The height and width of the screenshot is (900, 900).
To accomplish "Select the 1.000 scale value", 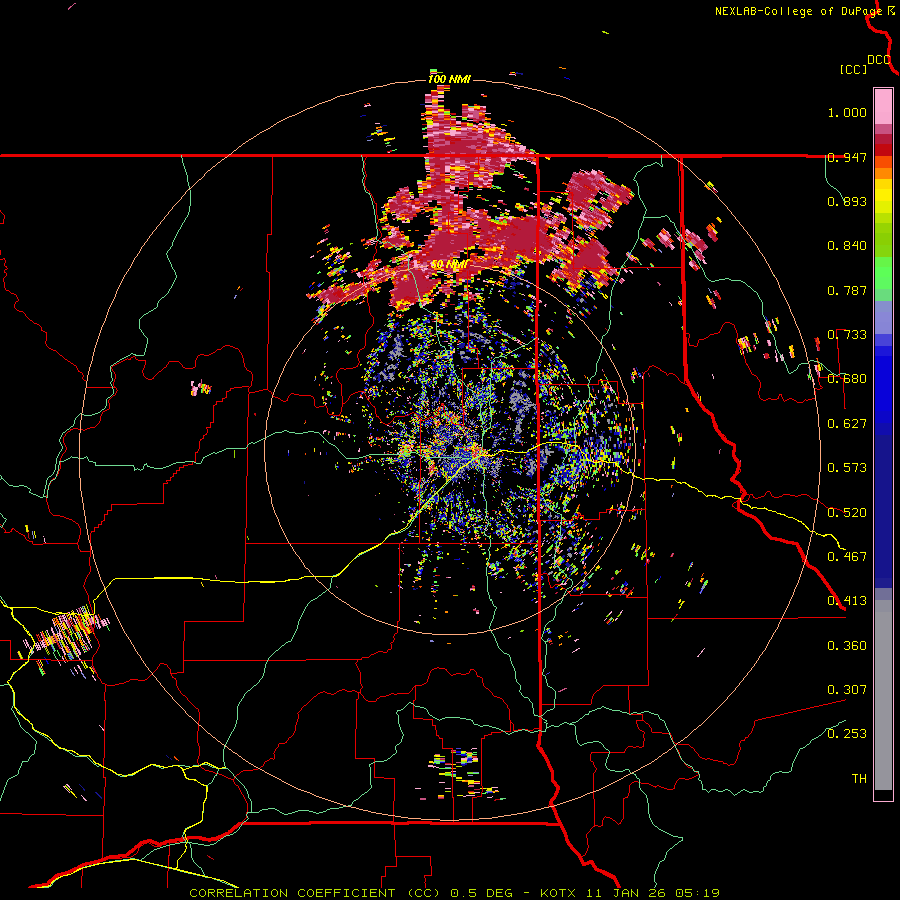I will [x=847, y=112].
